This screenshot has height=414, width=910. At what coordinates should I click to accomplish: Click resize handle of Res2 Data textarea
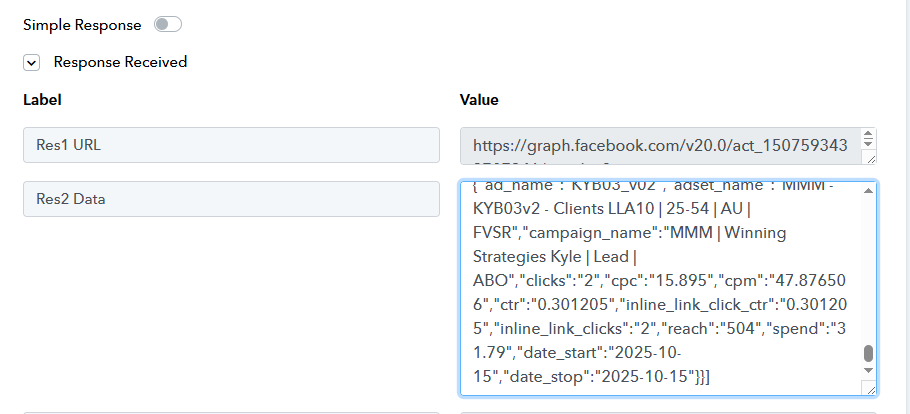[x=870, y=389]
